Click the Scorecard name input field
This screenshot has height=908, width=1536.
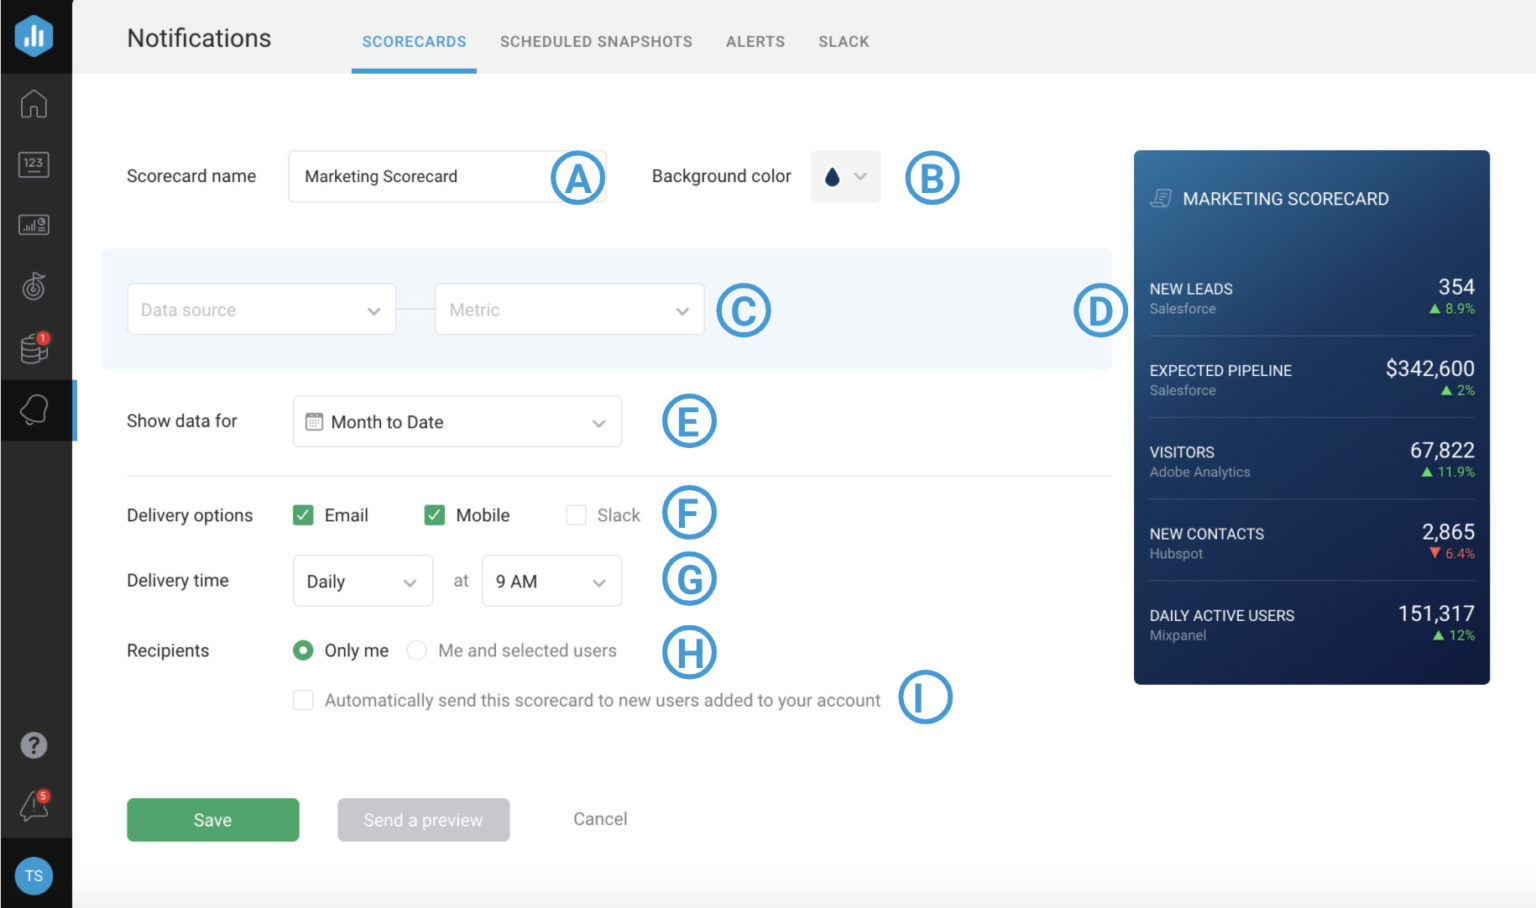(420, 177)
